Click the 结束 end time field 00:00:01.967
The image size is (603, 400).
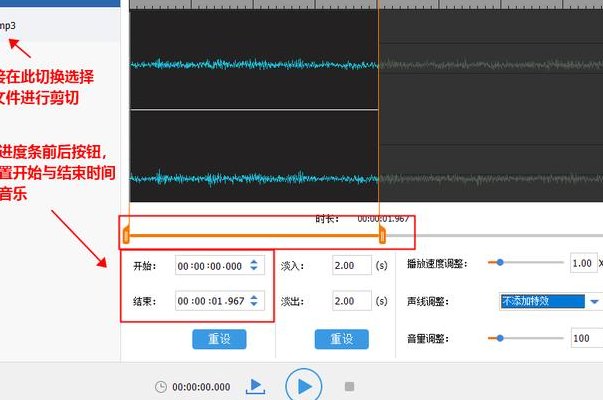(x=220, y=300)
